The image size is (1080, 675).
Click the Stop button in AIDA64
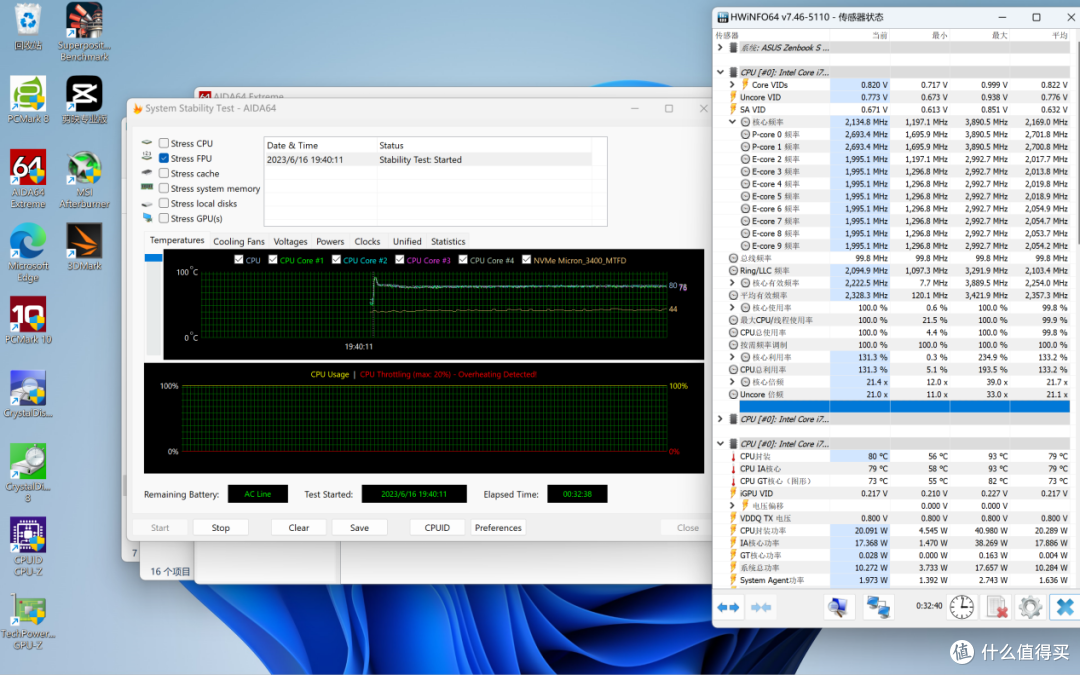tap(220, 528)
